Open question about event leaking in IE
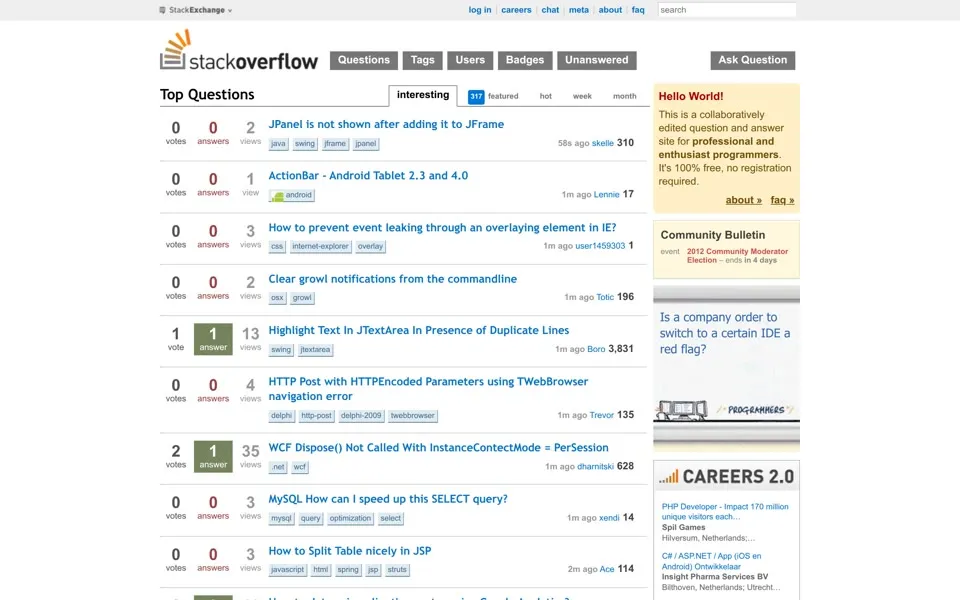Screen dimensions: 960x600 coord(442,228)
